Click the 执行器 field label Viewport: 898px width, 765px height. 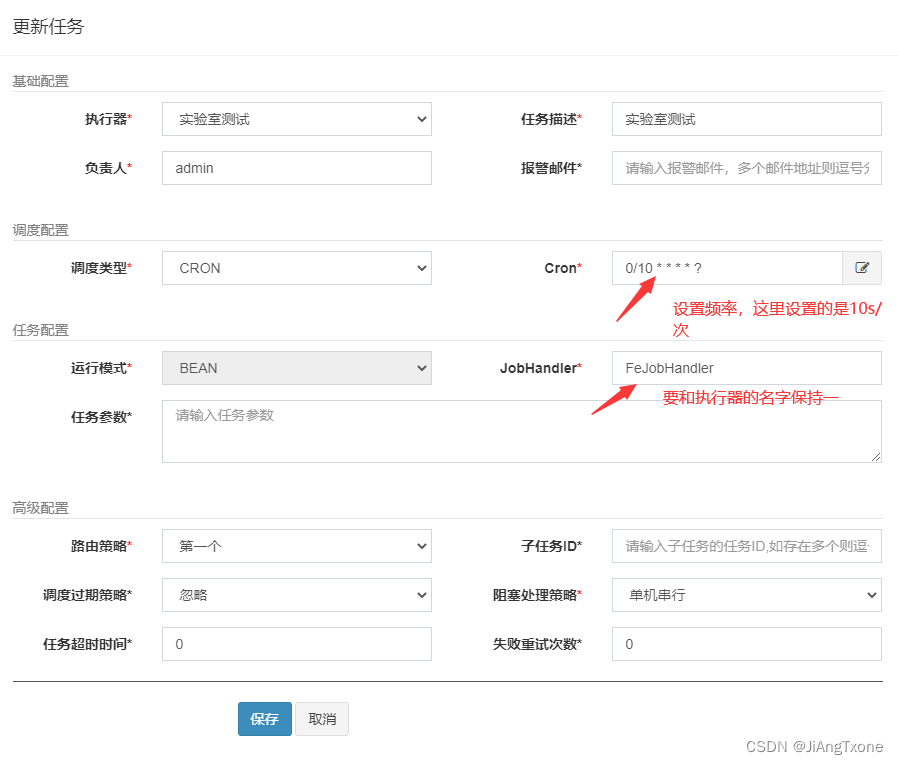click(108, 119)
